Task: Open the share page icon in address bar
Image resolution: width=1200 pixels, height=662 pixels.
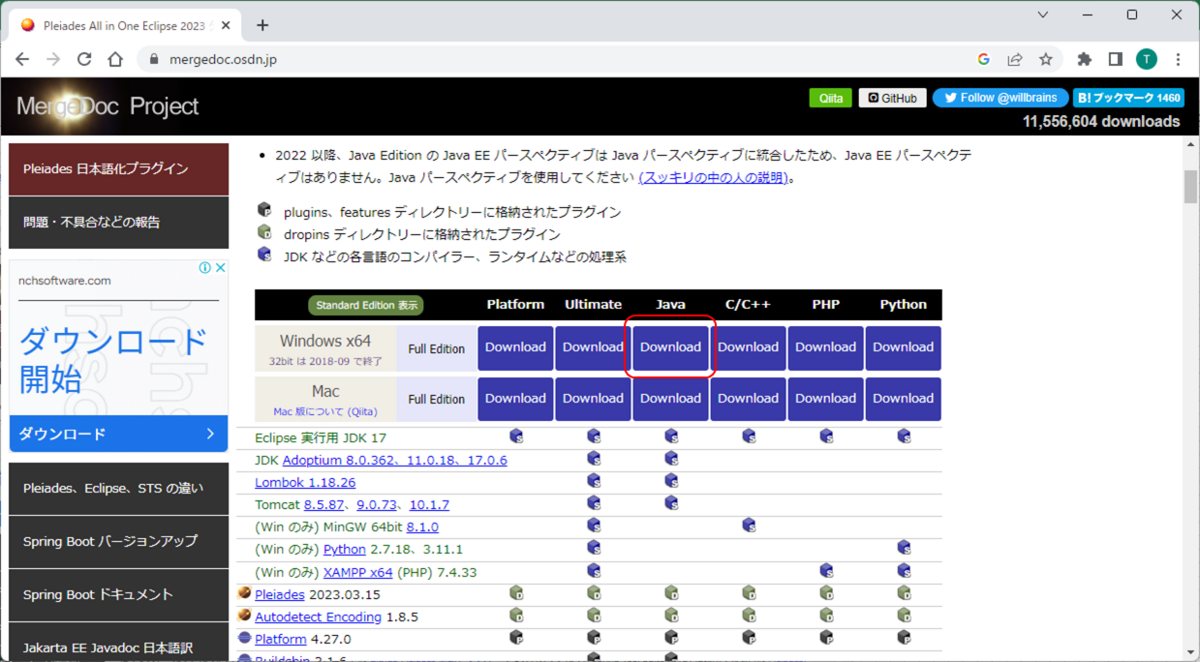Action: (x=1015, y=59)
